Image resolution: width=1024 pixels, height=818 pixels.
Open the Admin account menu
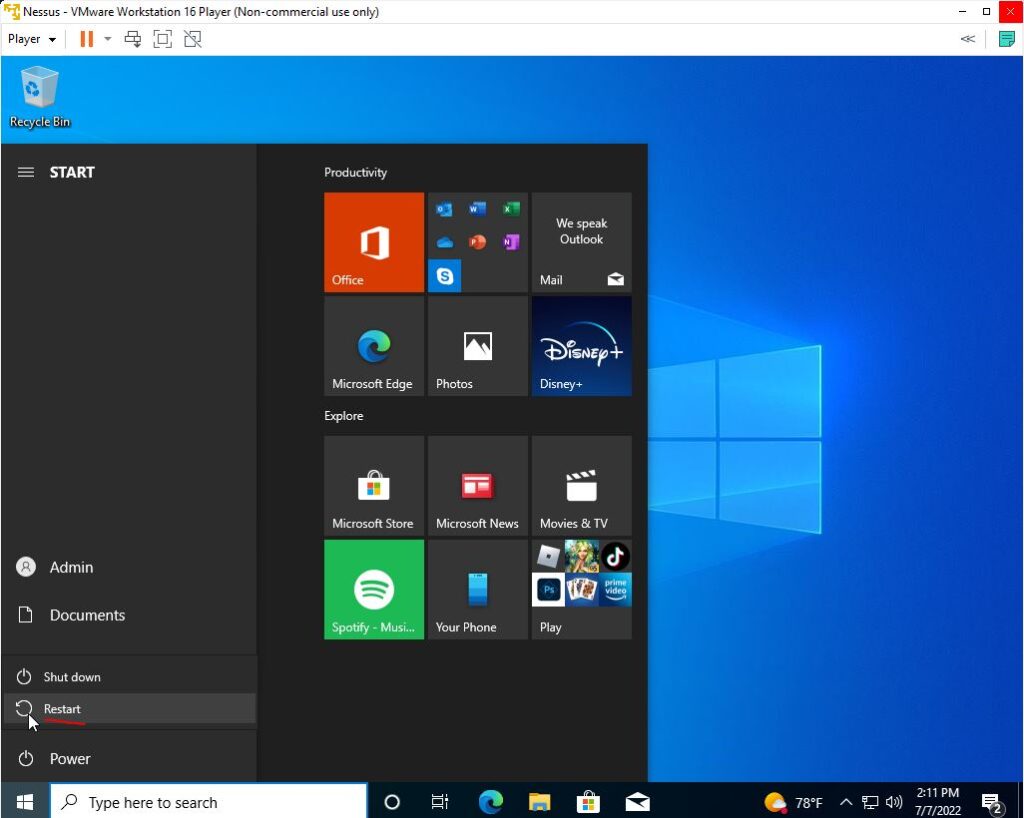129,567
